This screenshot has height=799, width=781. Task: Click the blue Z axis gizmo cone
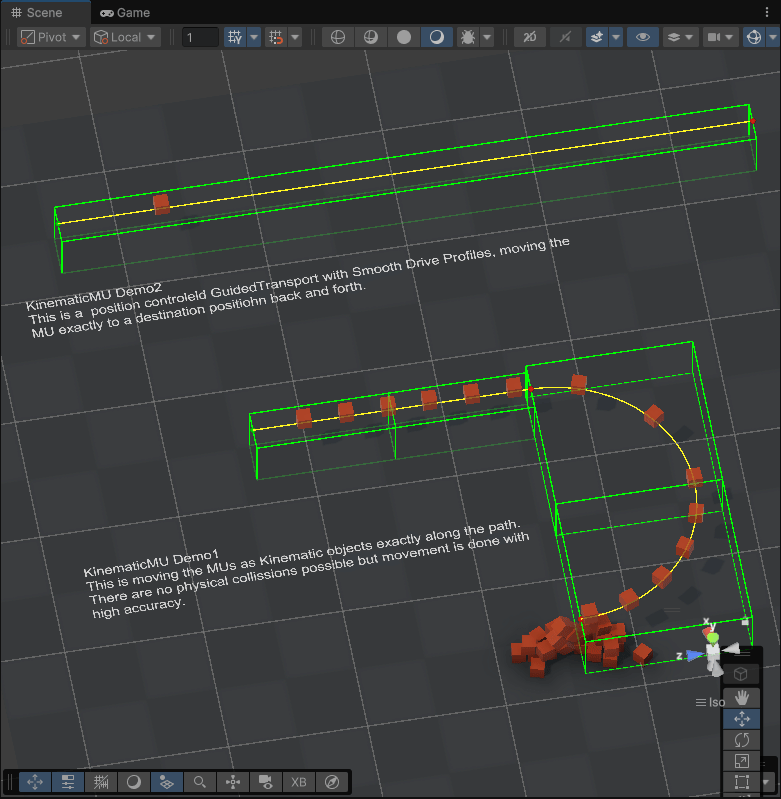(693, 655)
